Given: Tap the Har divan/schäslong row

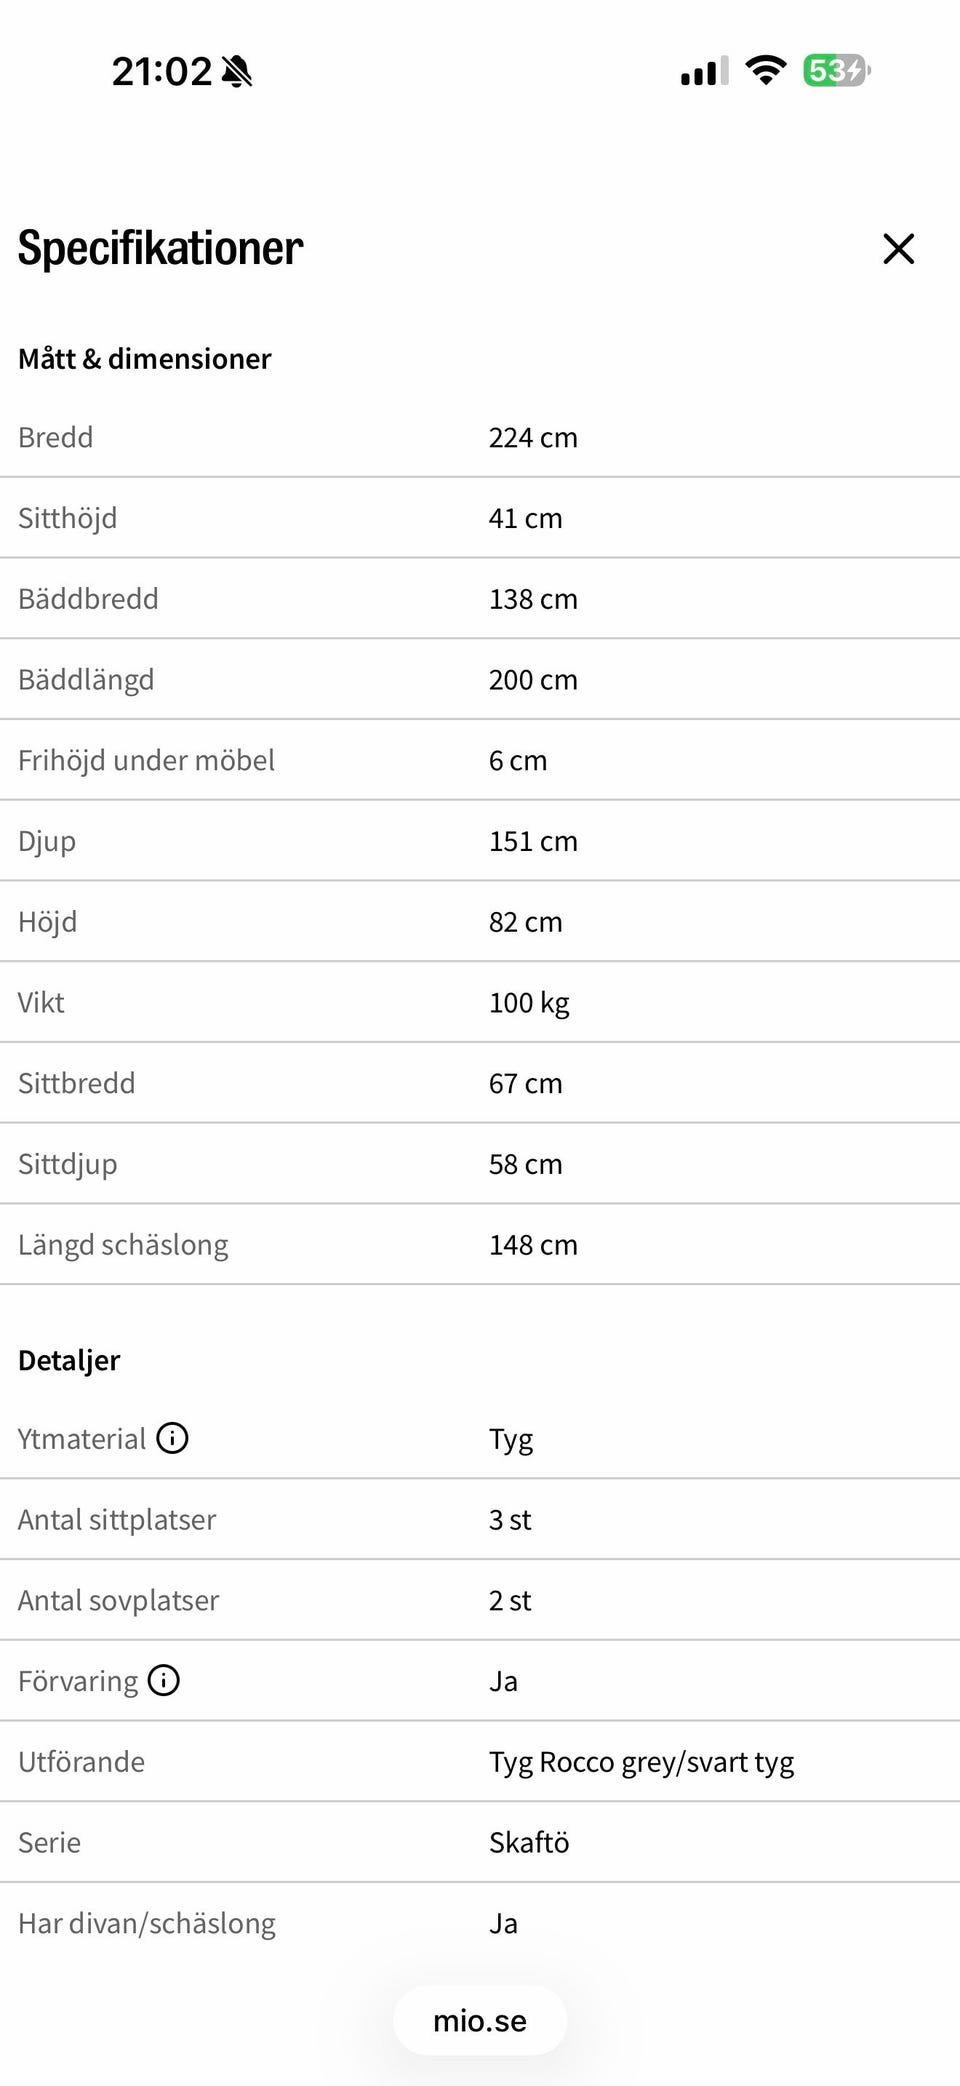Looking at the screenshot, I should click(x=480, y=1923).
